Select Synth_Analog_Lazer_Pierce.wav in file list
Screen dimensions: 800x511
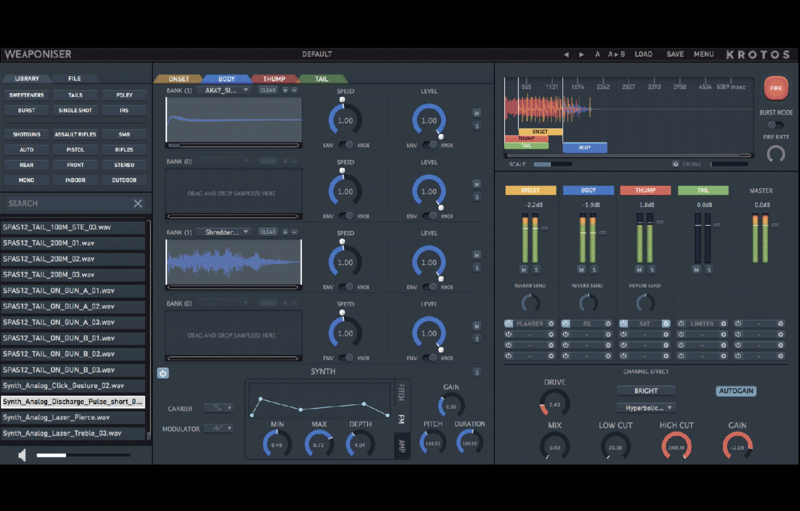(73, 418)
